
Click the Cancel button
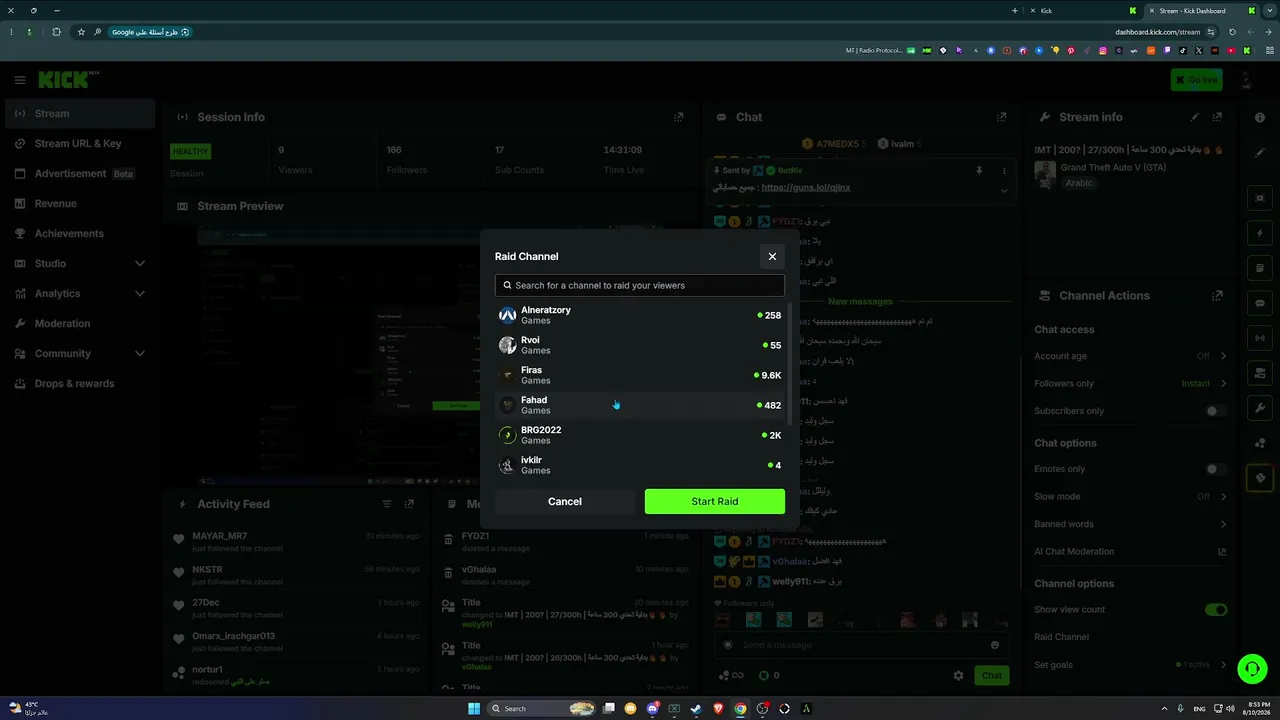point(565,502)
